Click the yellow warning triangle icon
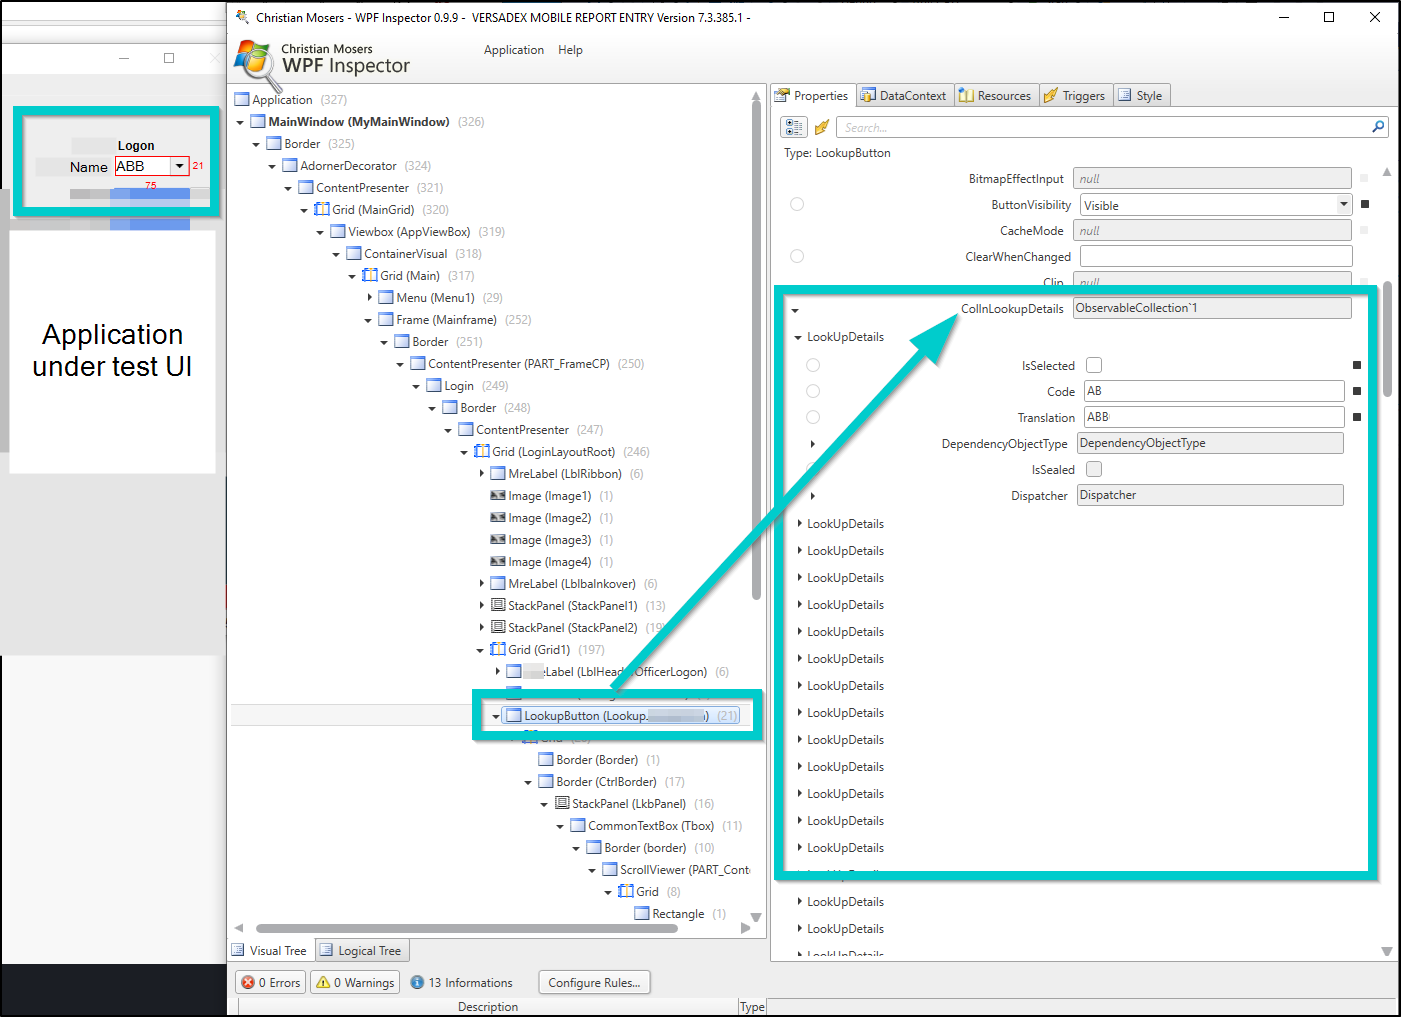The width and height of the screenshot is (1401, 1017). 323,983
